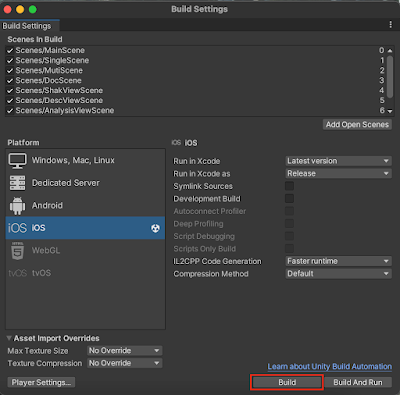Open Learn about Unity Build Automation link

(330, 367)
